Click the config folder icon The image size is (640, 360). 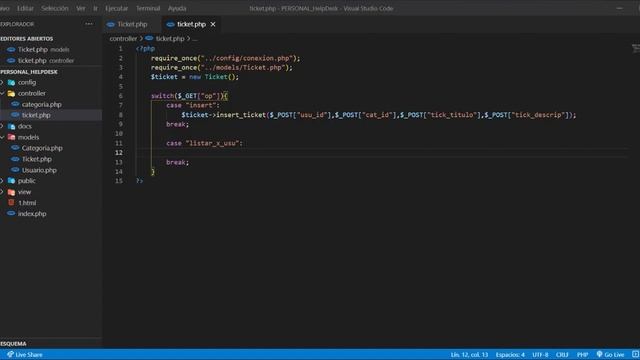tap(11, 82)
